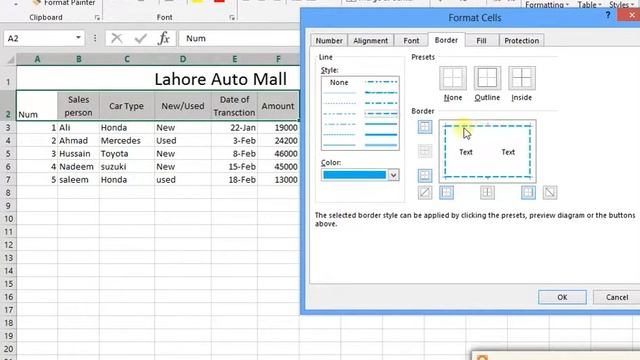Switch to the Alignment tab
This screenshot has height=360, width=640.
click(370, 40)
